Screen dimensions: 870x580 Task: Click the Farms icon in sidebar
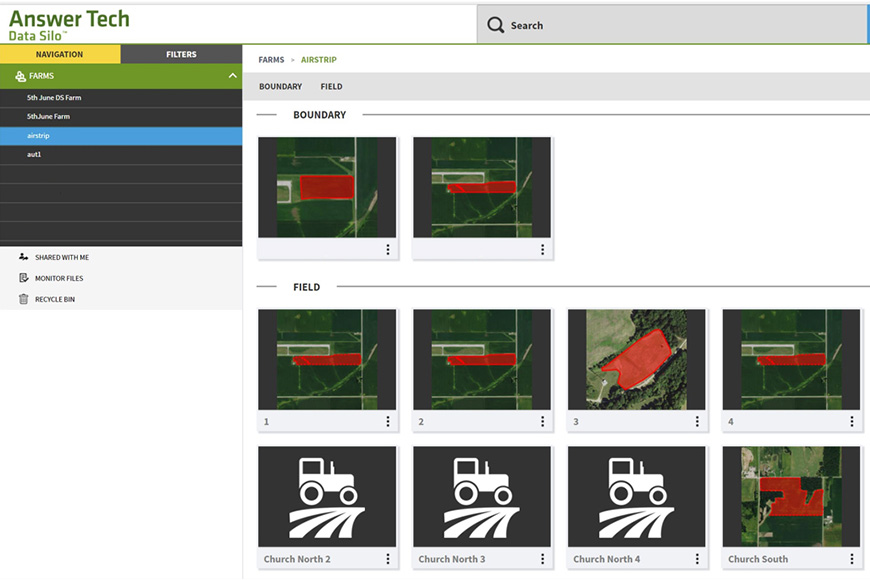coord(20,76)
